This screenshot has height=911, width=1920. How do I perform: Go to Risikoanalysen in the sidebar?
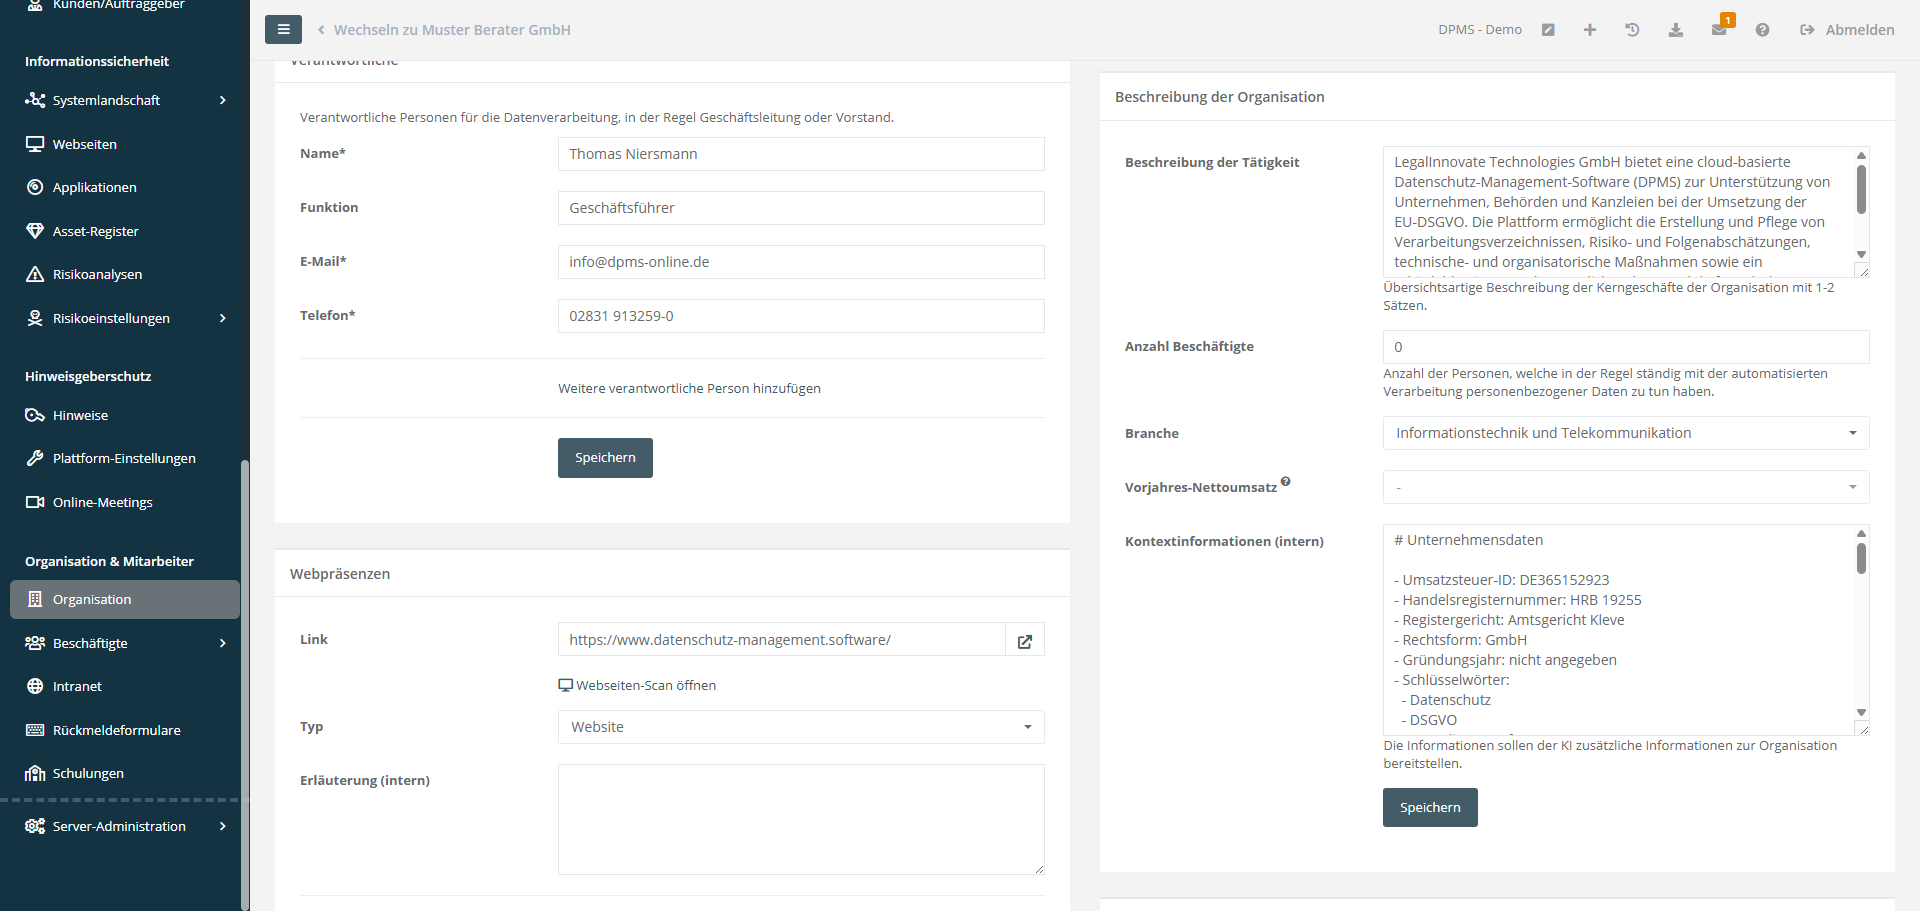[97, 274]
